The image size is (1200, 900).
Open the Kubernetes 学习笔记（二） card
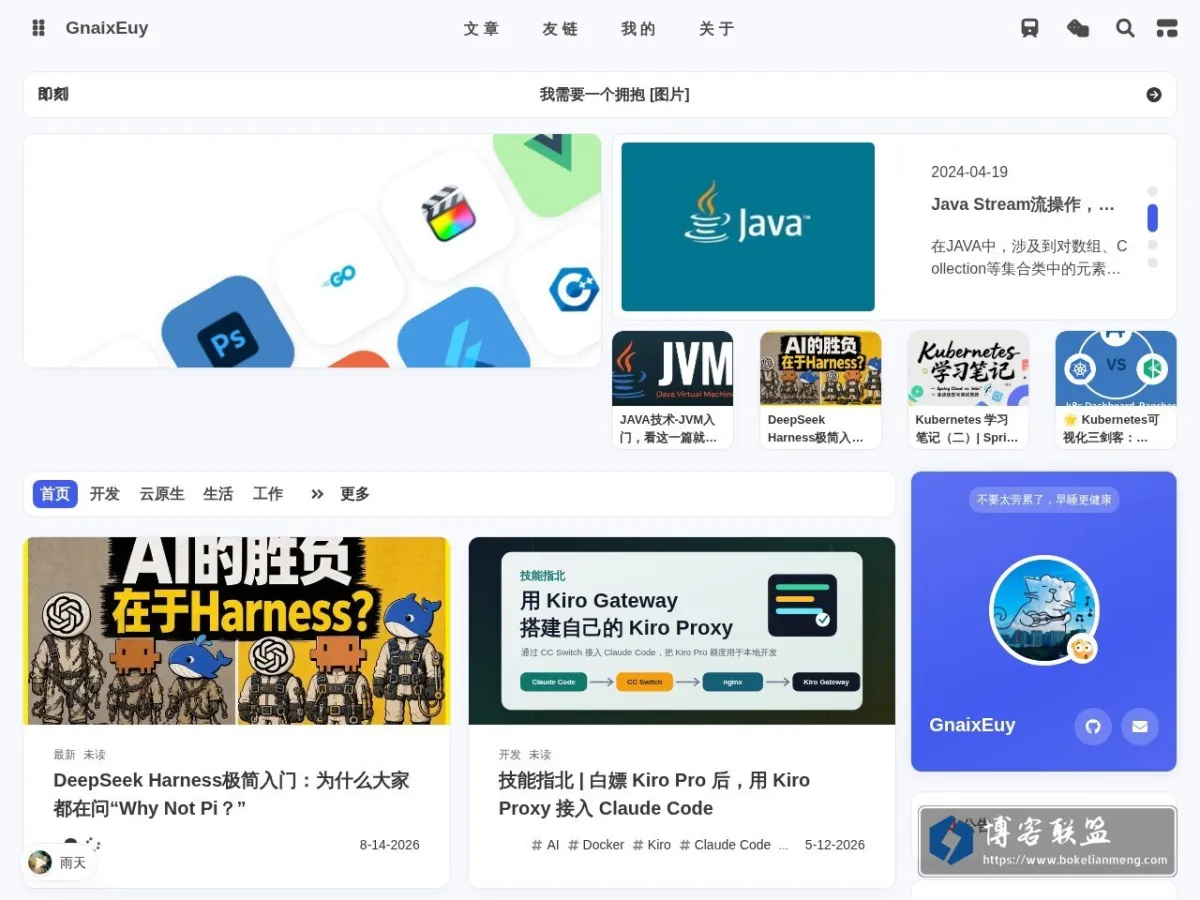968,390
